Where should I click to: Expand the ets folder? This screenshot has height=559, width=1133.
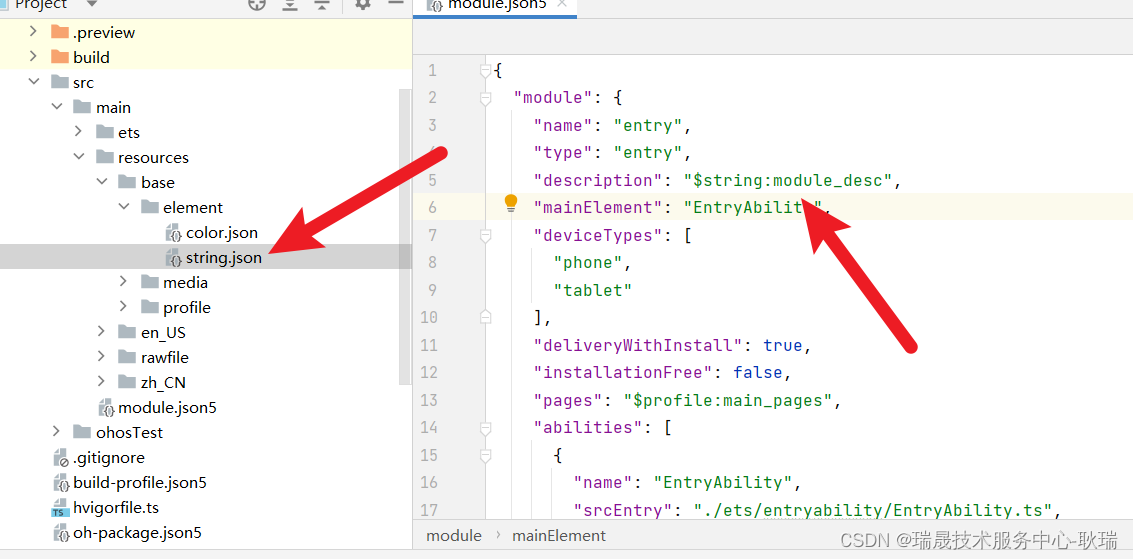point(79,132)
